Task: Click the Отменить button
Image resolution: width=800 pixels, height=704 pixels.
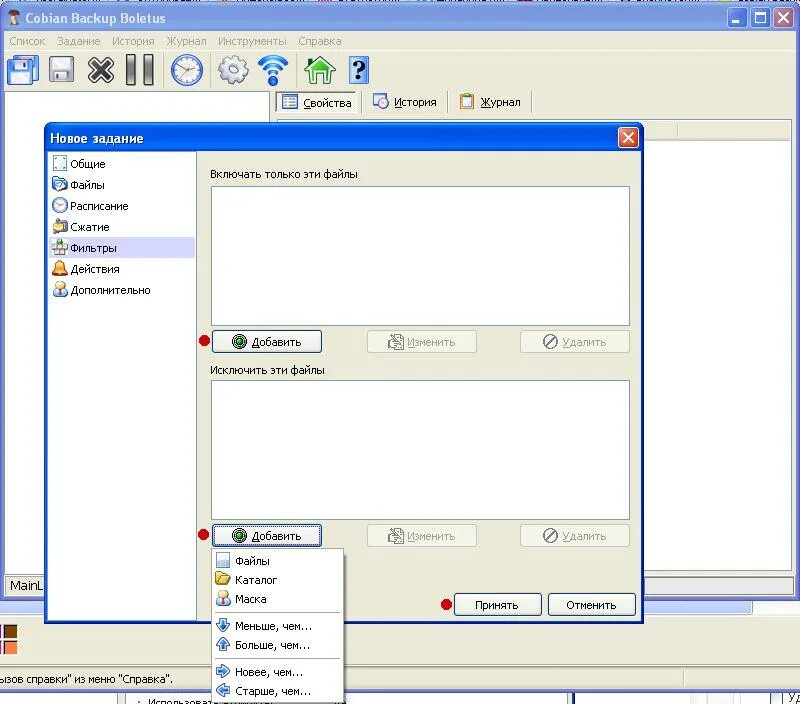Action: tap(592, 605)
